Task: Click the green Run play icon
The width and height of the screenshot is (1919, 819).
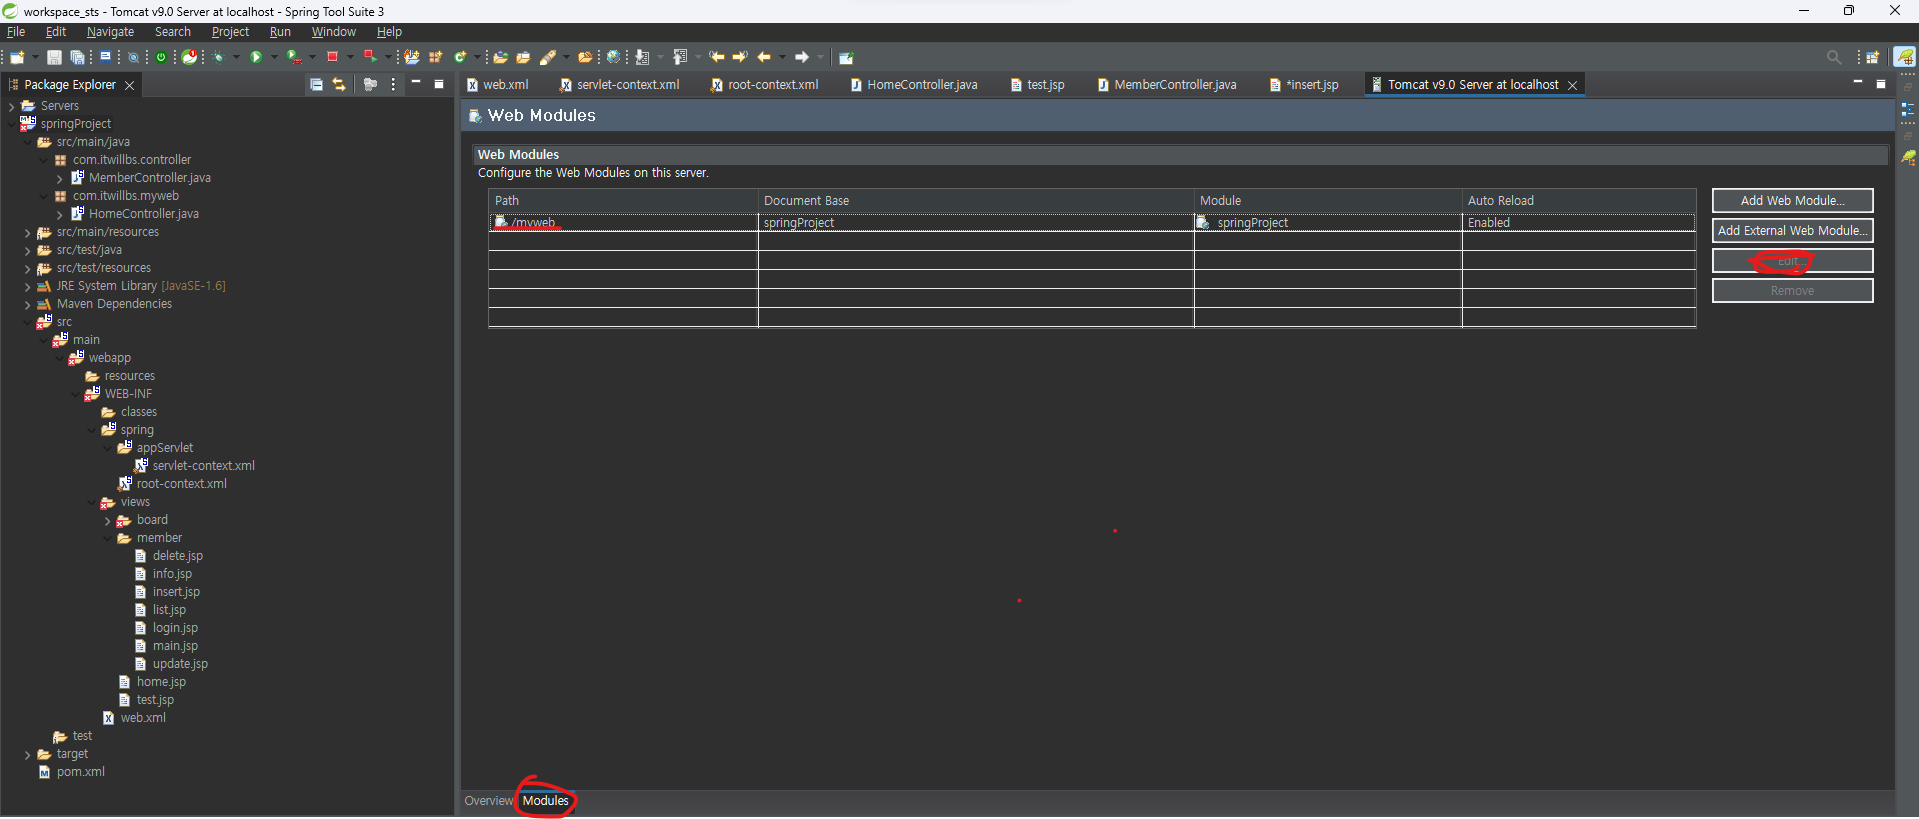Action: click(256, 57)
